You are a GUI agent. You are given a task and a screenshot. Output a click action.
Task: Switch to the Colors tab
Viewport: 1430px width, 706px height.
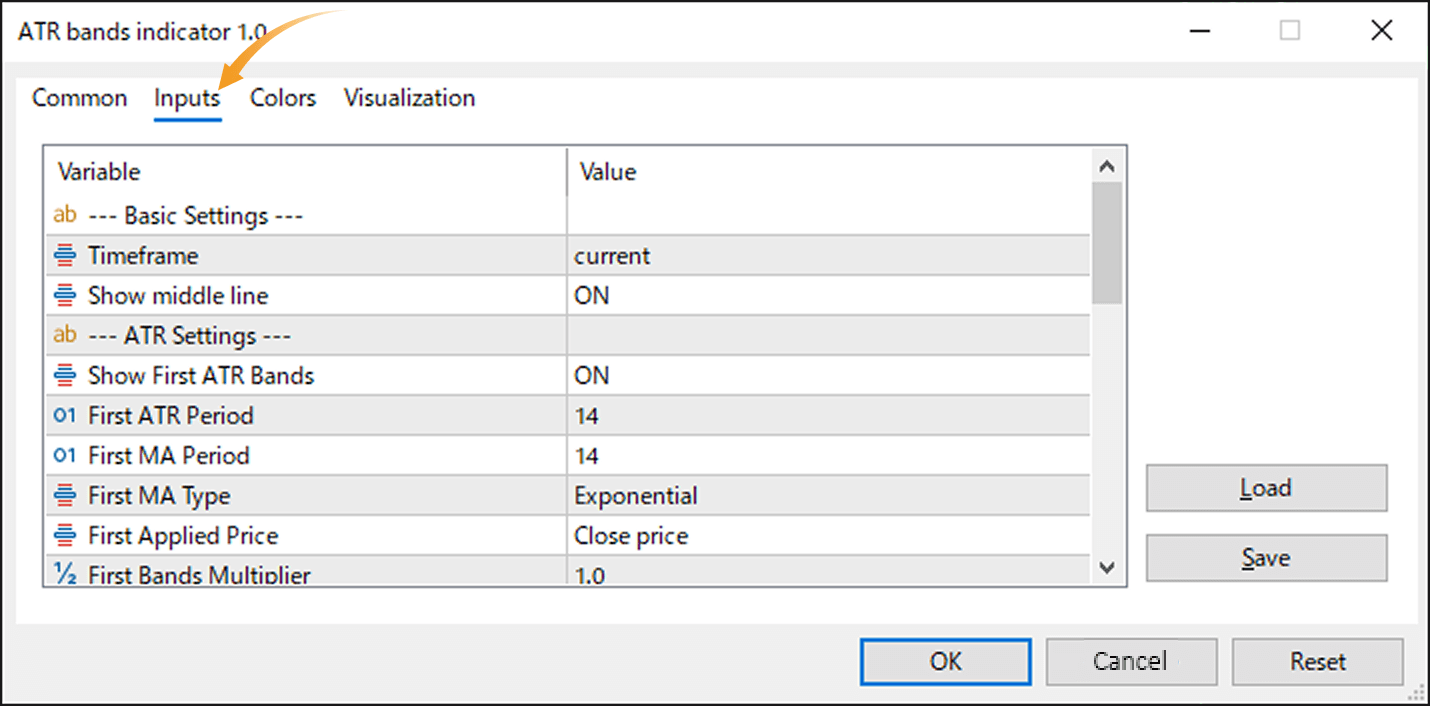tap(283, 97)
